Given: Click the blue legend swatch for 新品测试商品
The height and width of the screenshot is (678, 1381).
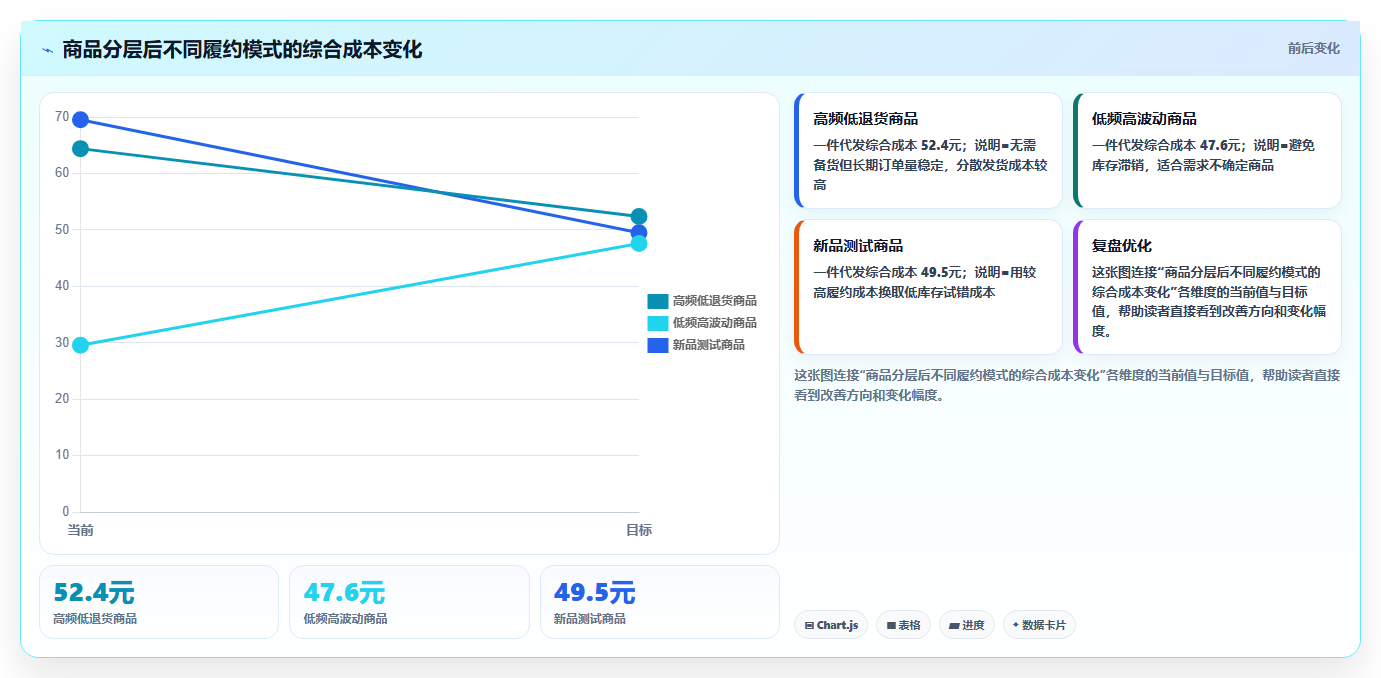Looking at the screenshot, I should coord(657,345).
